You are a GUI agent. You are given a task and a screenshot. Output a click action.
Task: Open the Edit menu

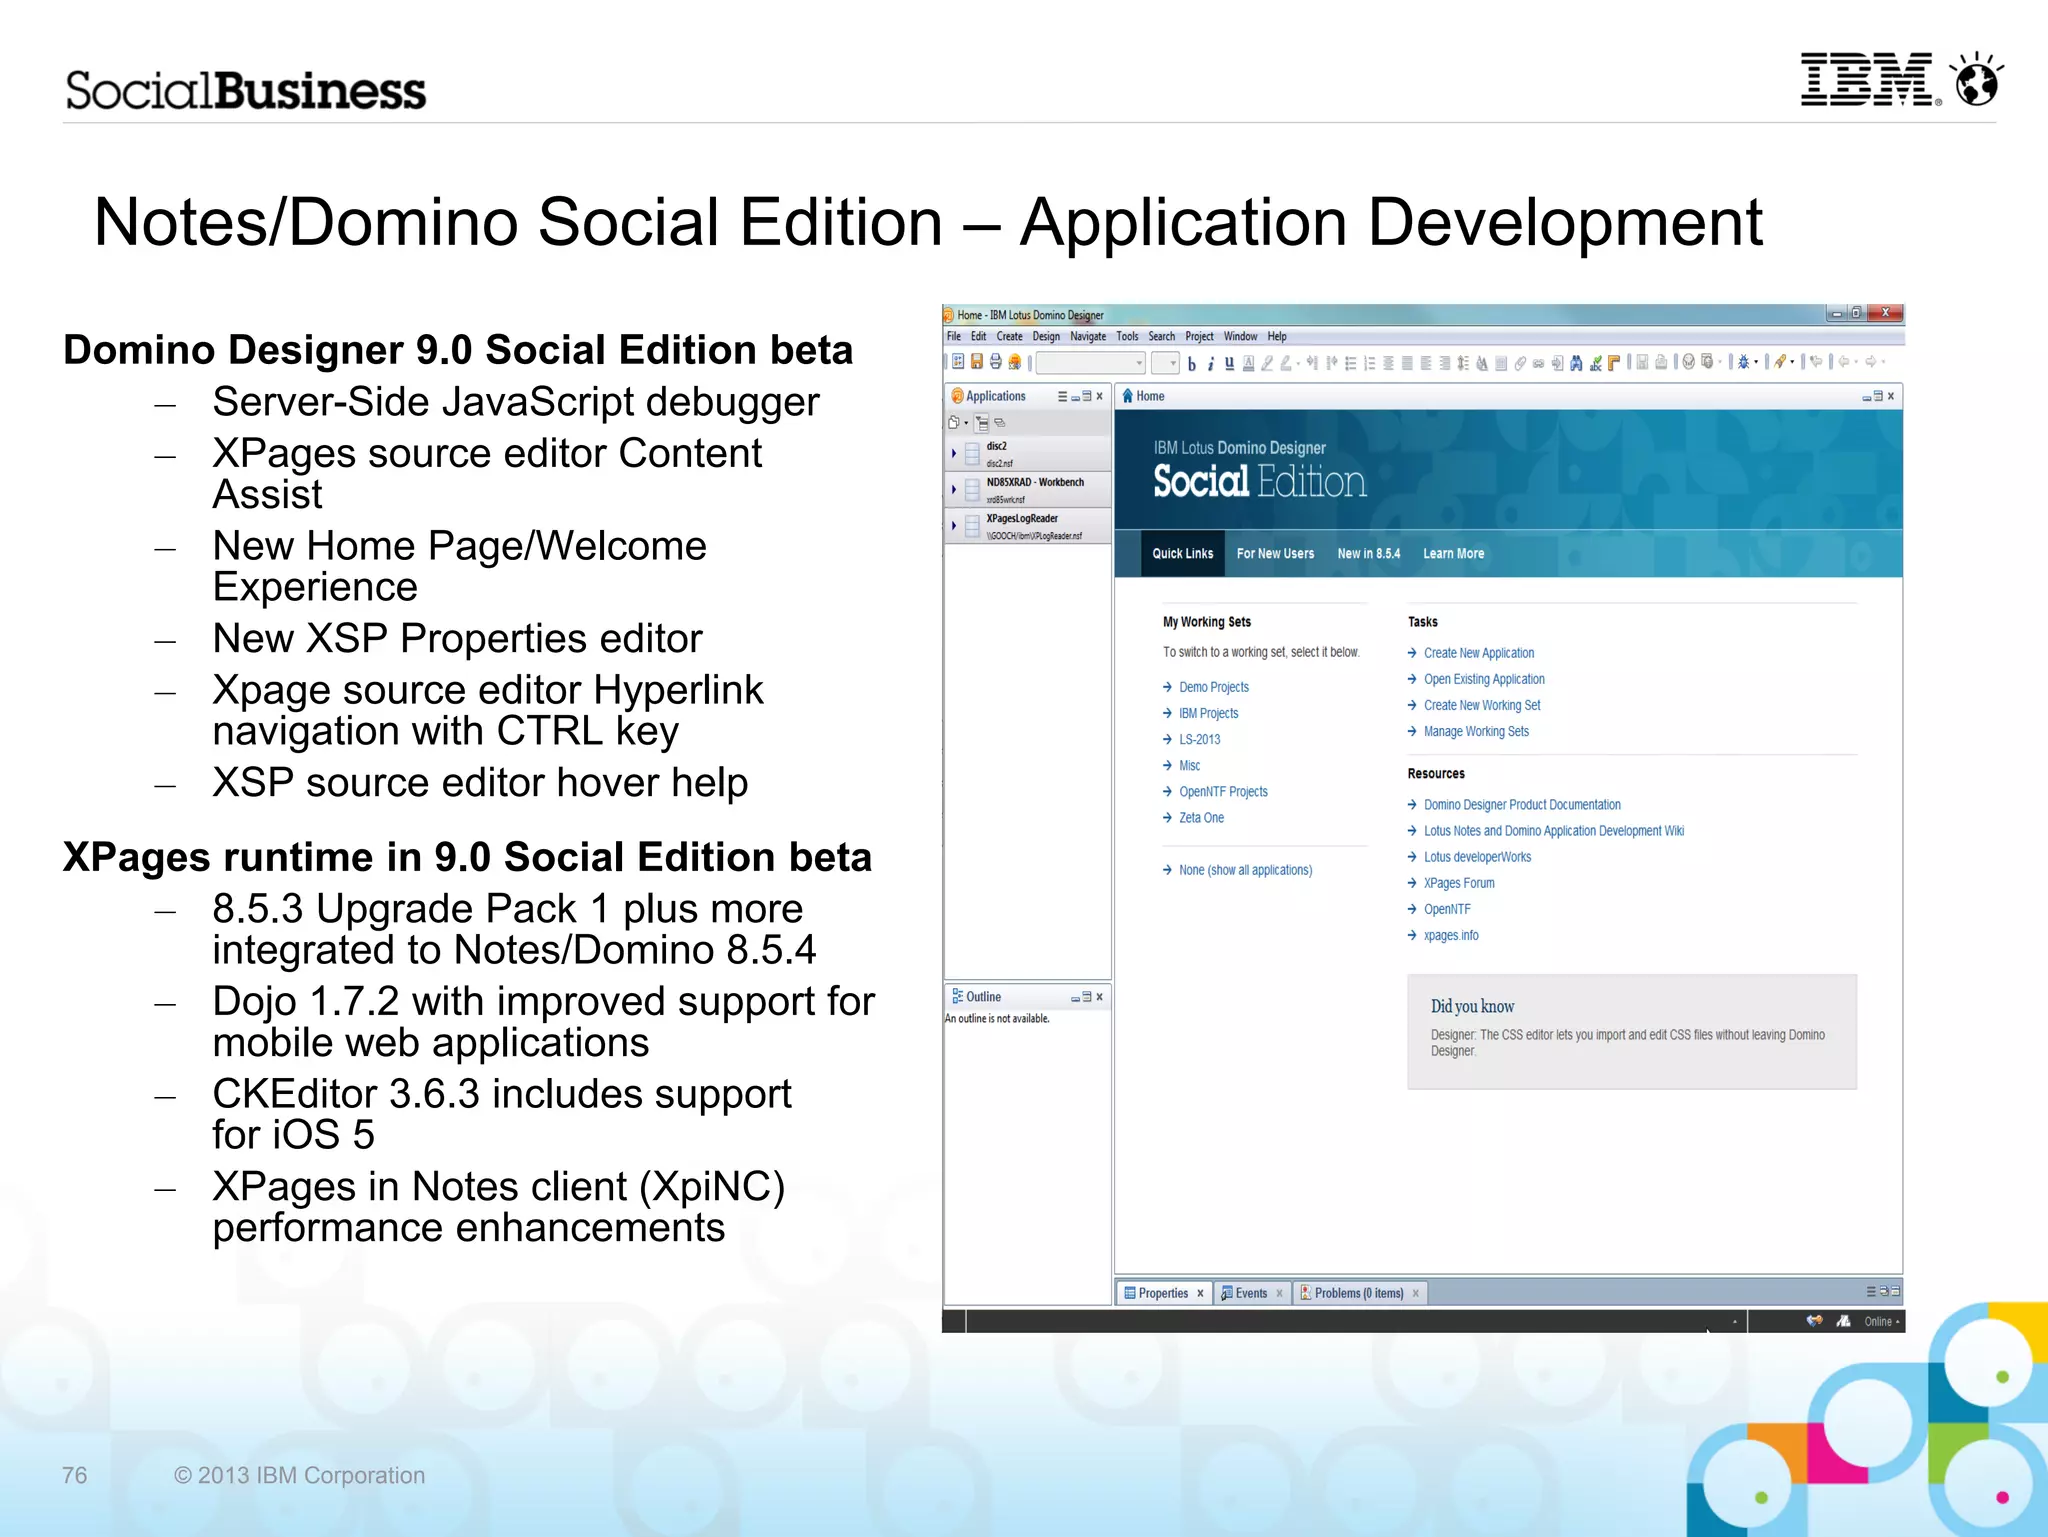coord(978,337)
